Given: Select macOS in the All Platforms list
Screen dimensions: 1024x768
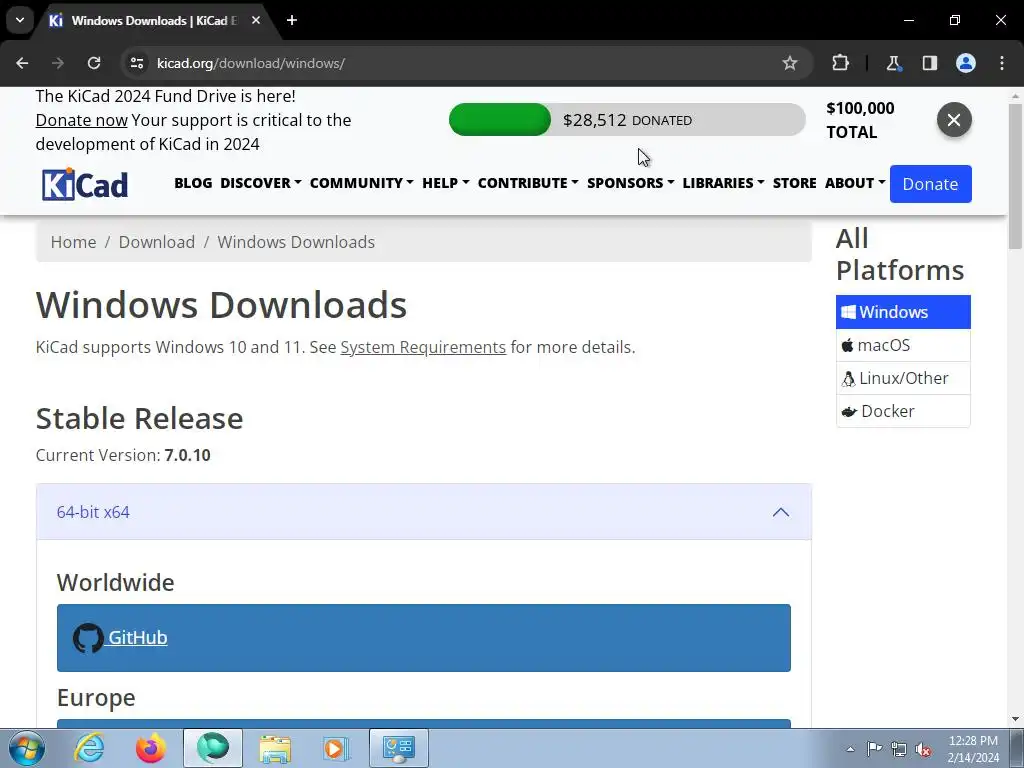Looking at the screenshot, I should point(903,345).
